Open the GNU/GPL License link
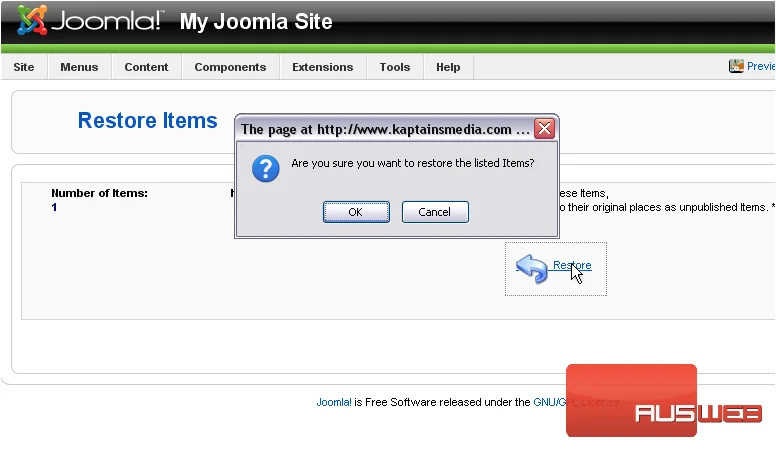This screenshot has height=450, width=776. (x=577, y=402)
